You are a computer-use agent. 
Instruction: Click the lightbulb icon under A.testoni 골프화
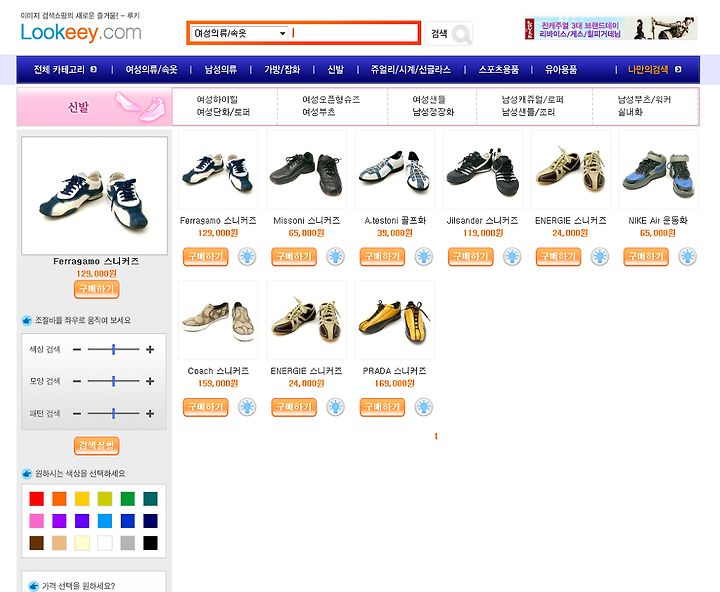point(423,257)
